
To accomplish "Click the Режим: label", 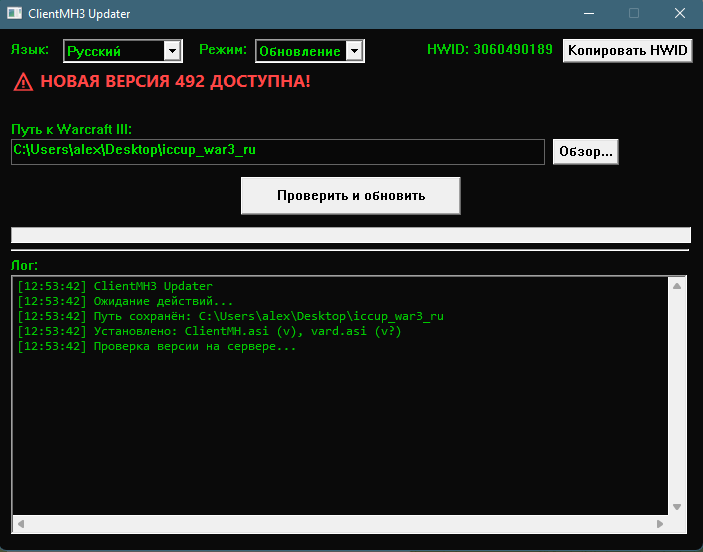I will tap(223, 49).
